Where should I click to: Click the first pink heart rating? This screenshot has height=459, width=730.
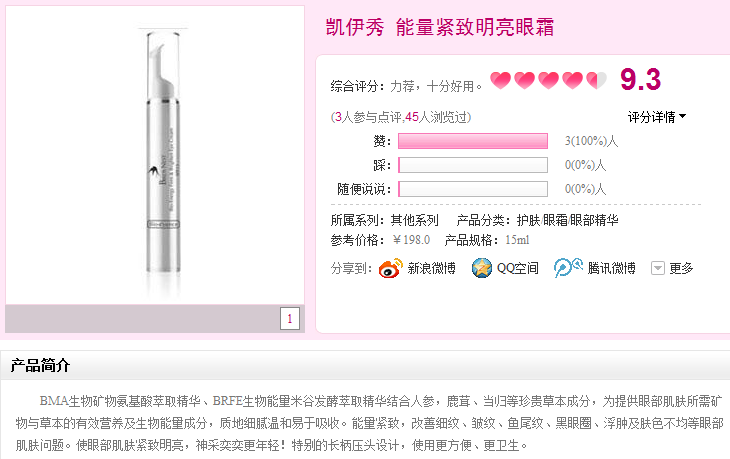tap(500, 81)
